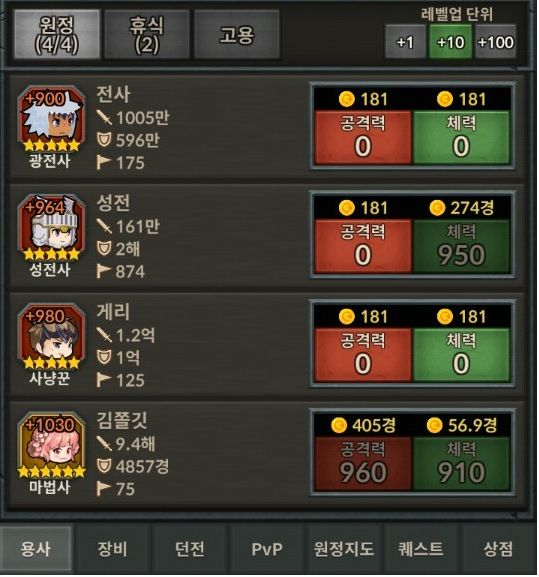This screenshot has height=577, width=539.
Task: Select the 사냥꾼 hero portrait
Action: (x=51, y=337)
